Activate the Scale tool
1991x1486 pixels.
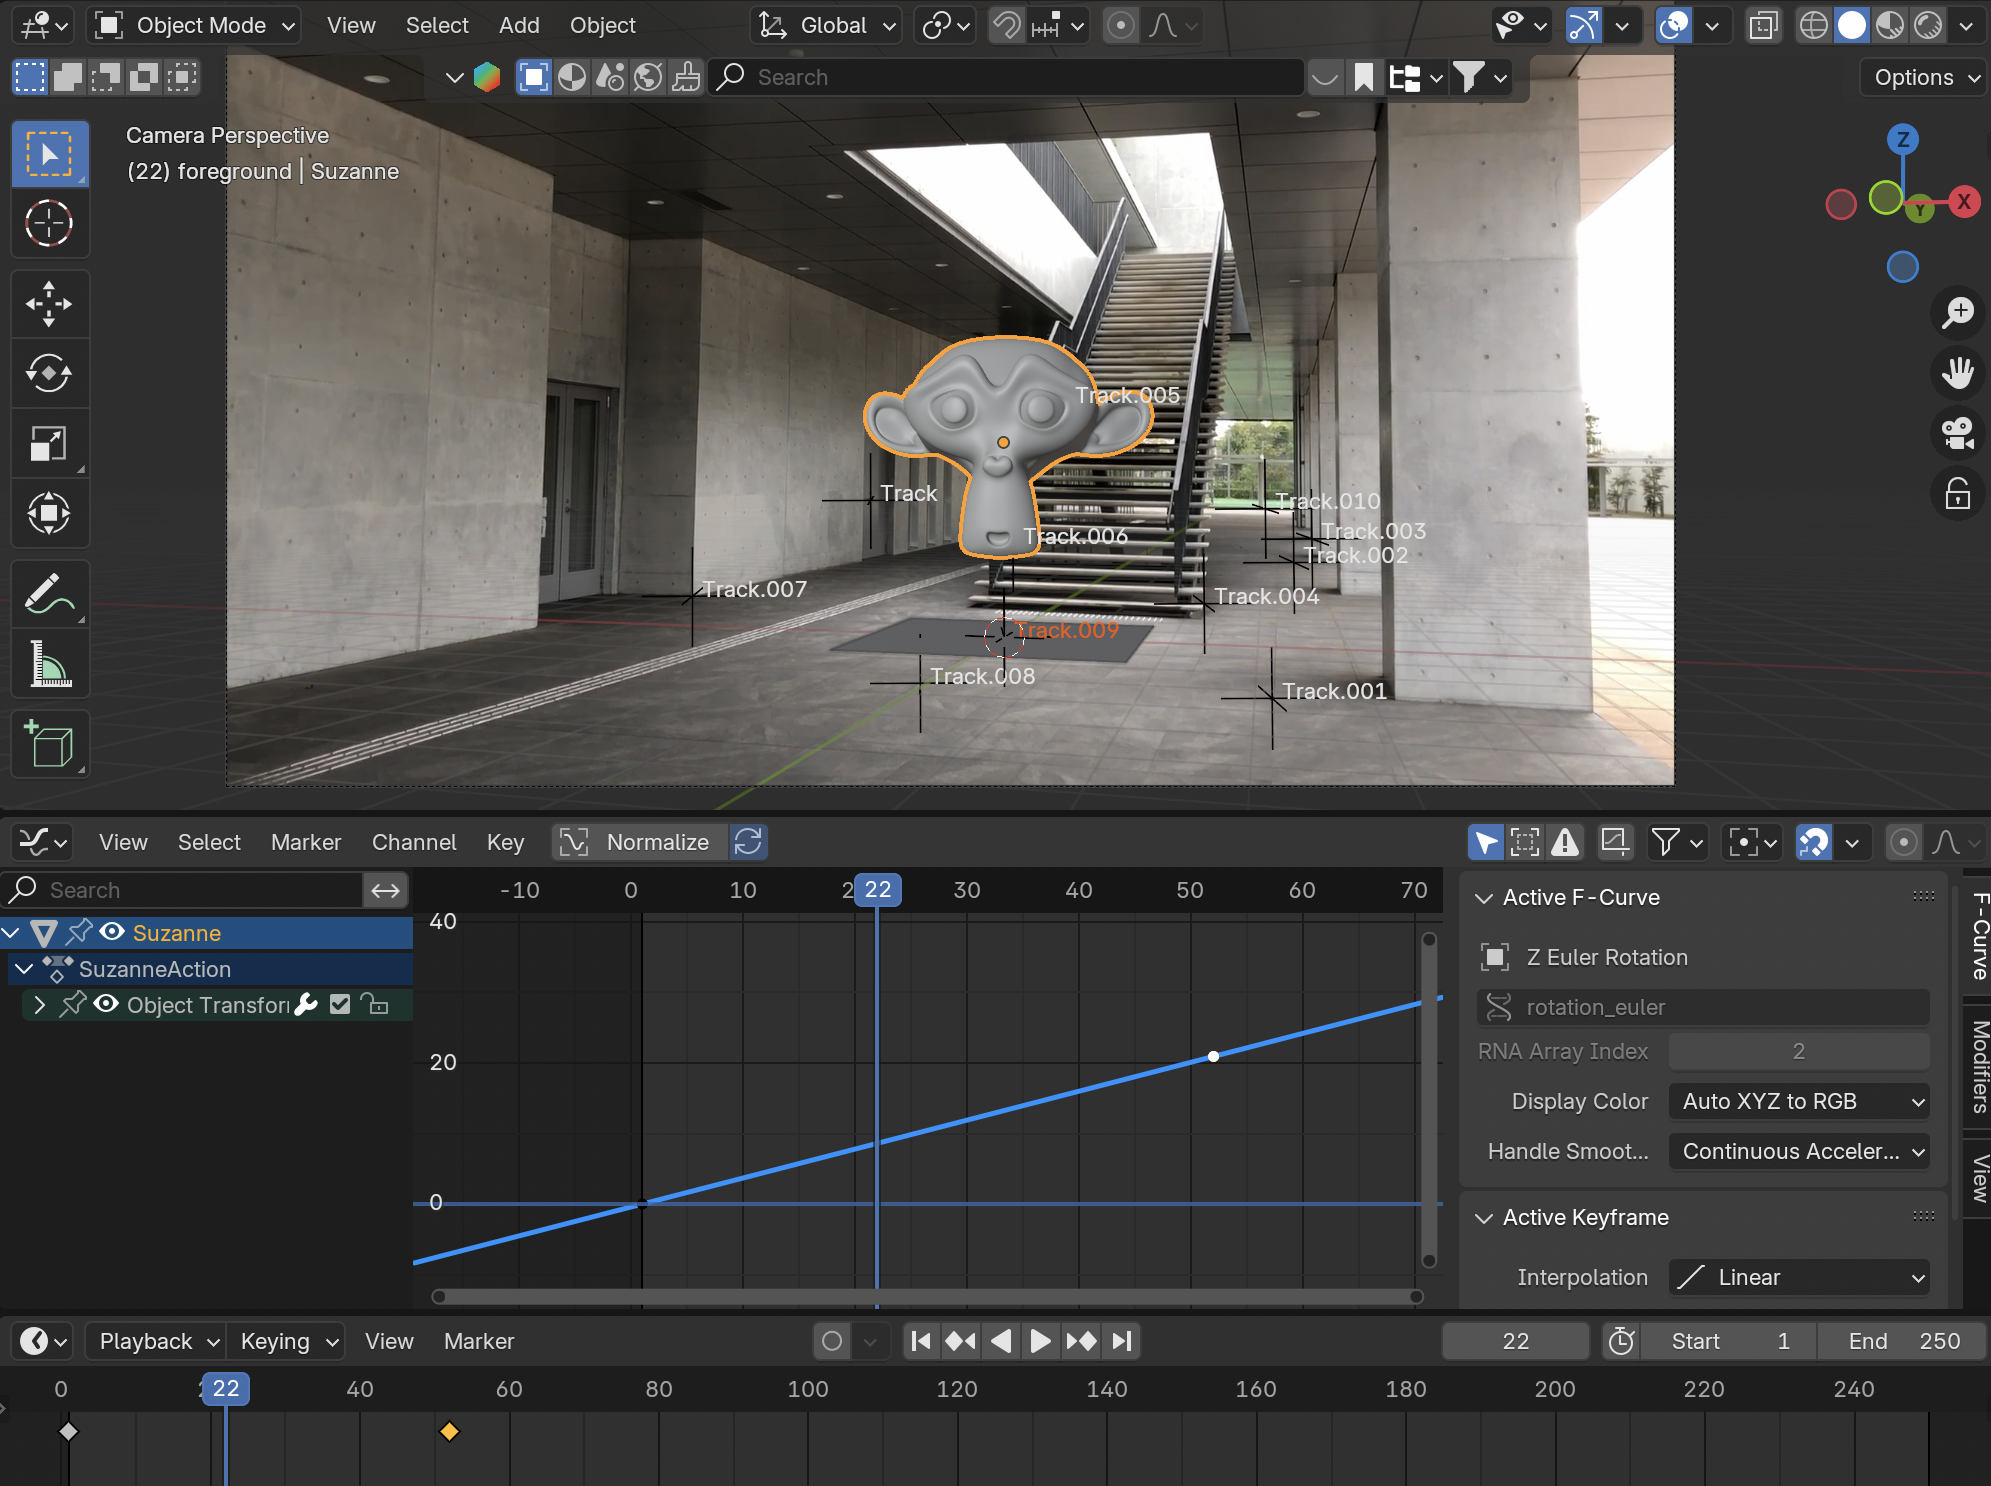[x=49, y=444]
